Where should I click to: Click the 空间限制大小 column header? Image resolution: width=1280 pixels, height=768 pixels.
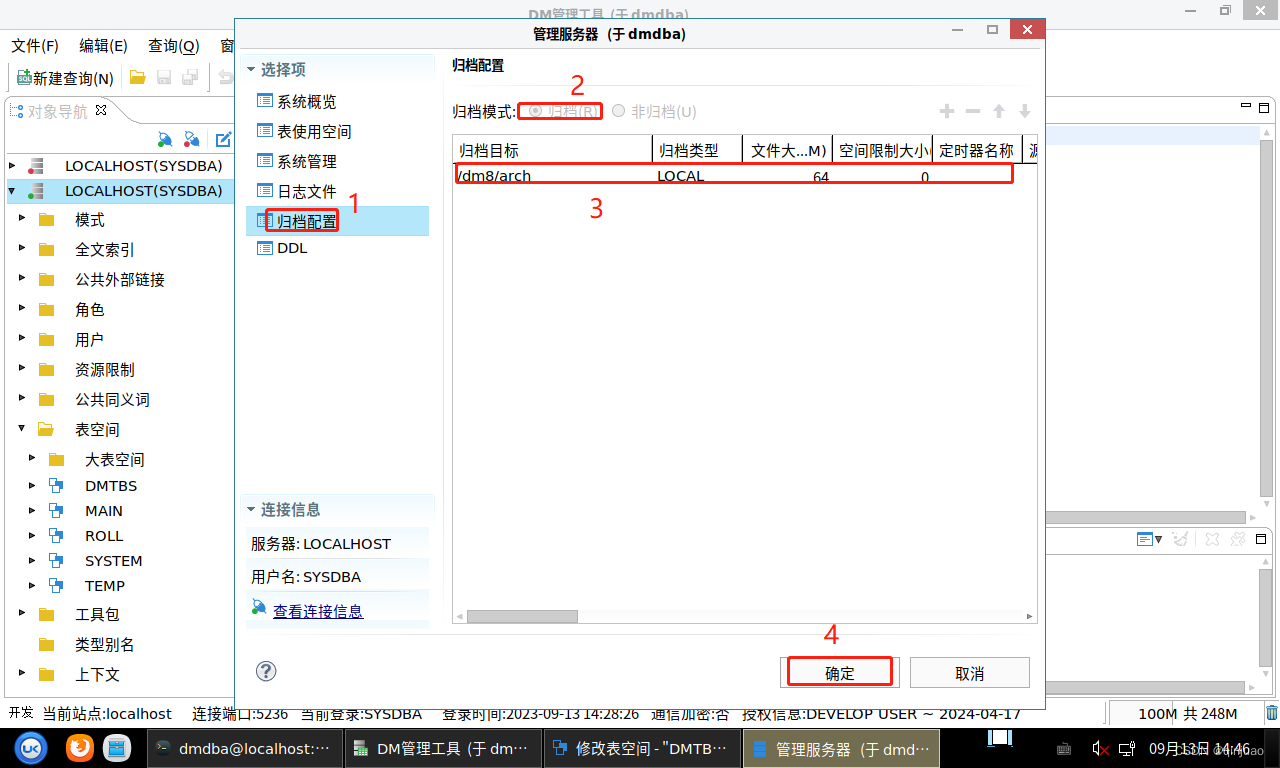point(883,150)
